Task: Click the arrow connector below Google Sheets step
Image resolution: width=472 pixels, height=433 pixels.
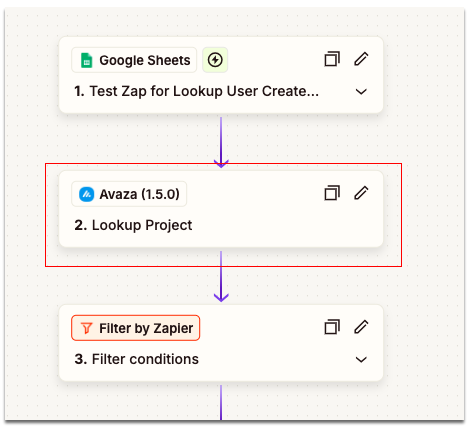Action: tap(221, 142)
